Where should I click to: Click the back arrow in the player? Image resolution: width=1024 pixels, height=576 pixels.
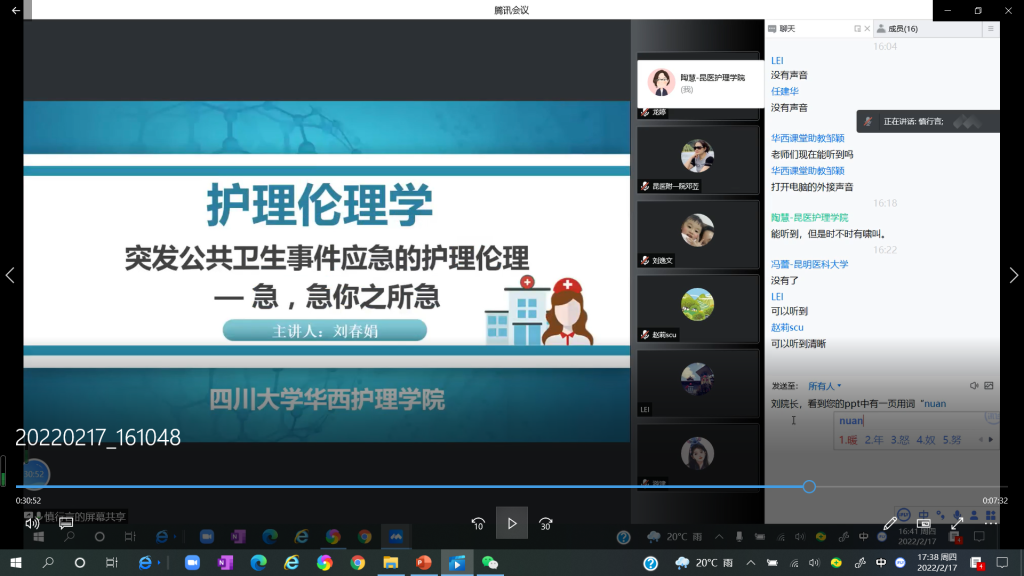pos(16,10)
